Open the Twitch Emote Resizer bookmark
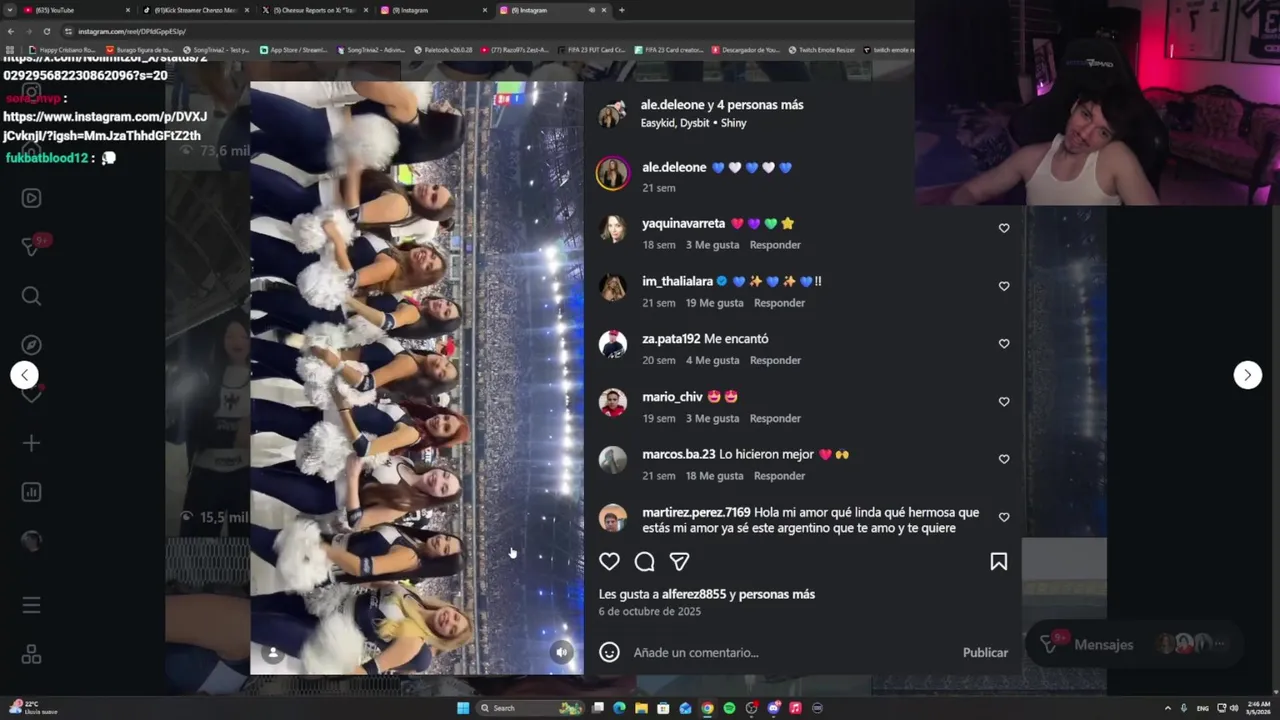This screenshot has width=1280, height=720. [x=821, y=49]
